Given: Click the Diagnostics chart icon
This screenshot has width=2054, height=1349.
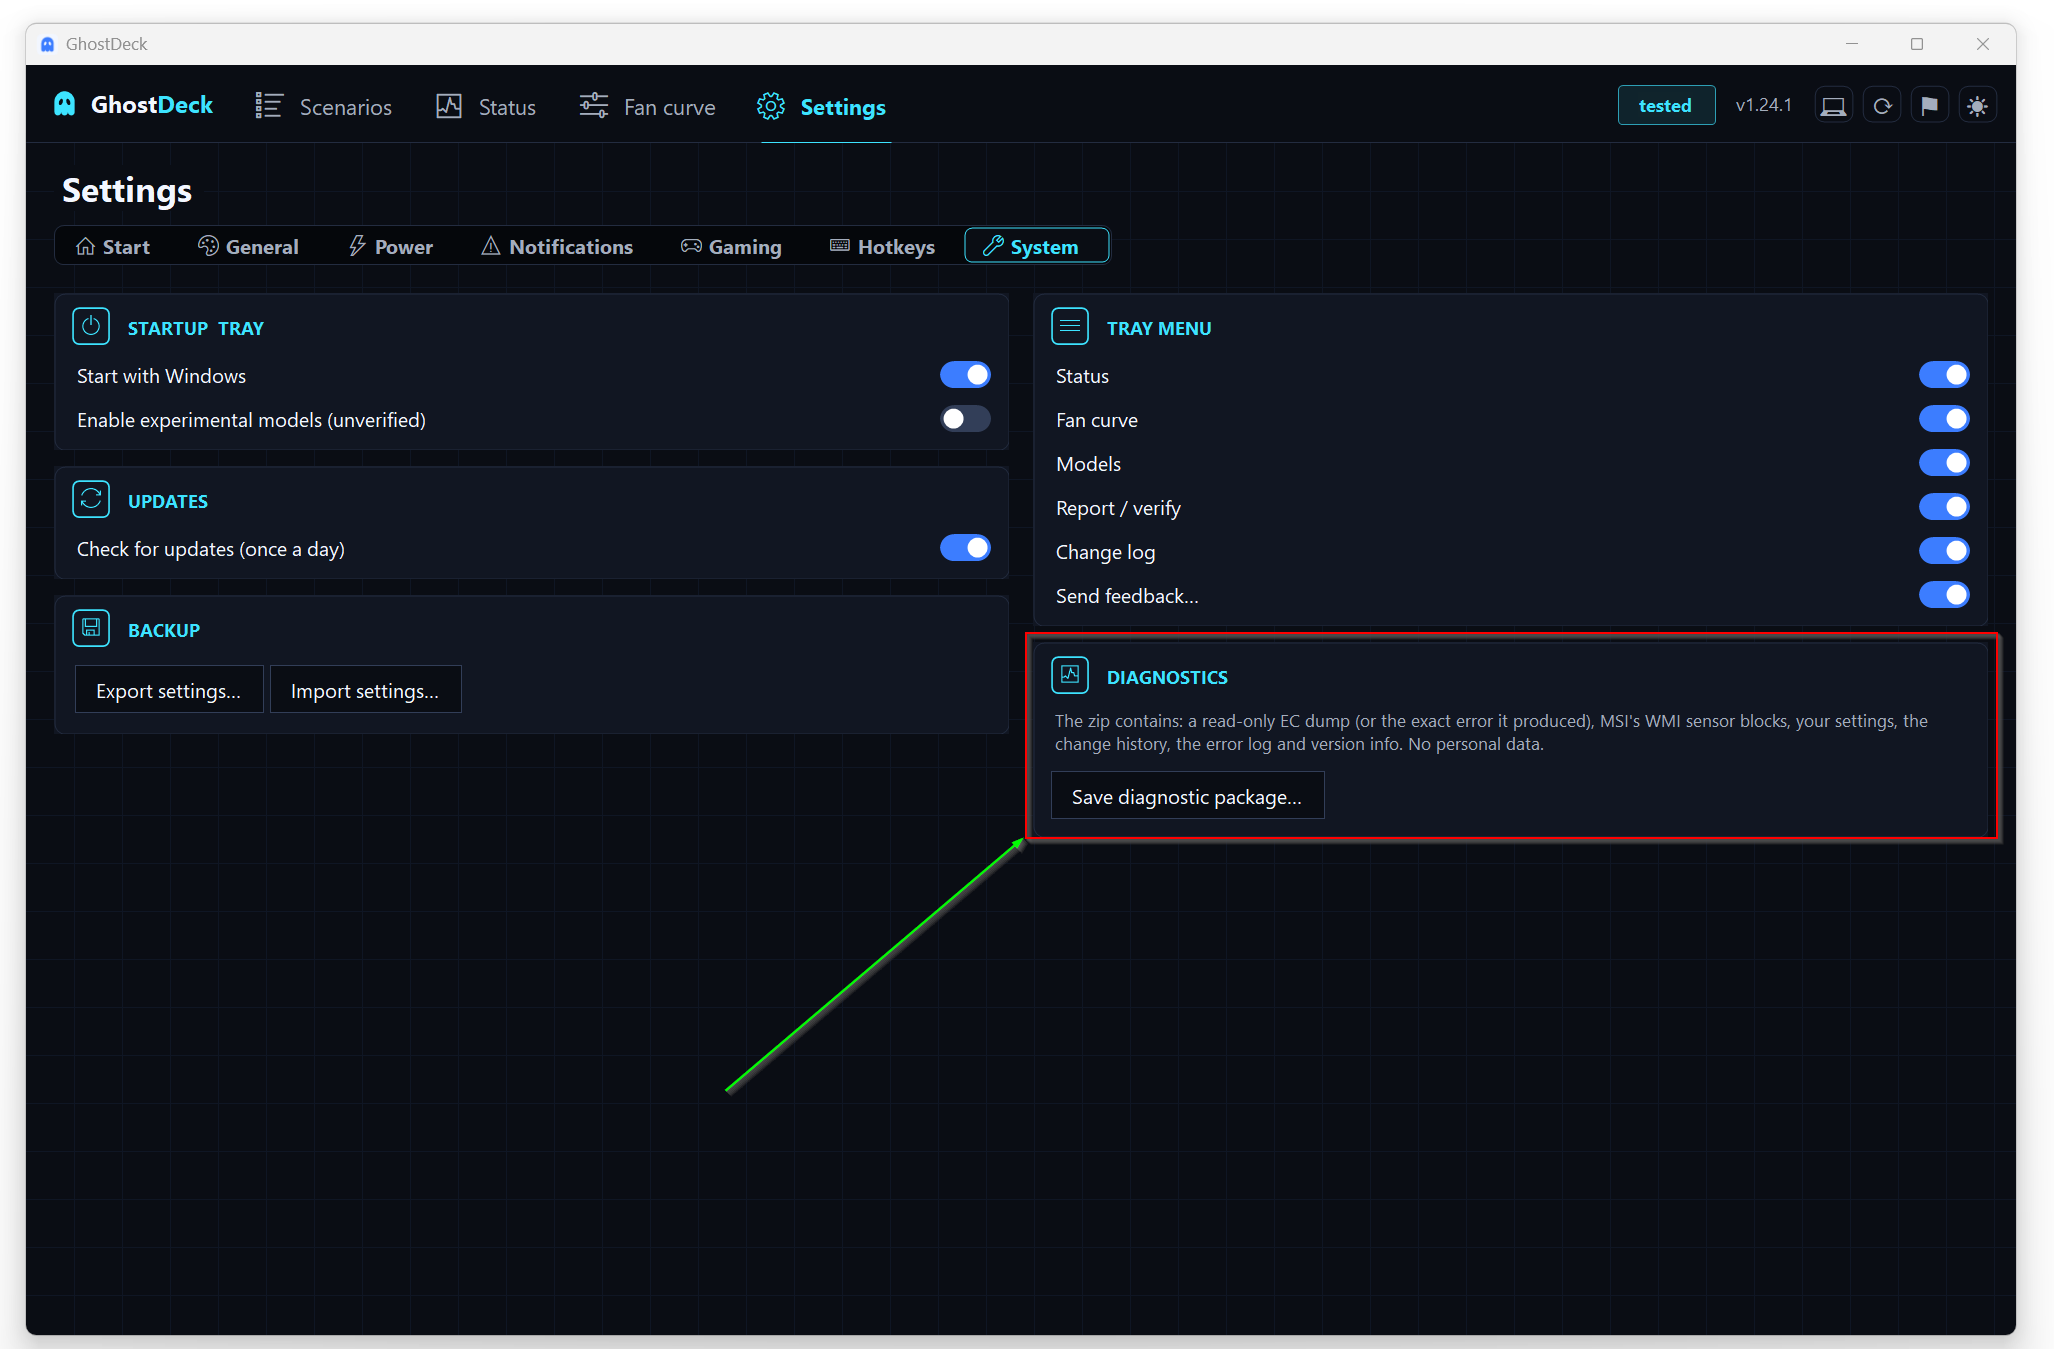Looking at the screenshot, I should (1070, 676).
